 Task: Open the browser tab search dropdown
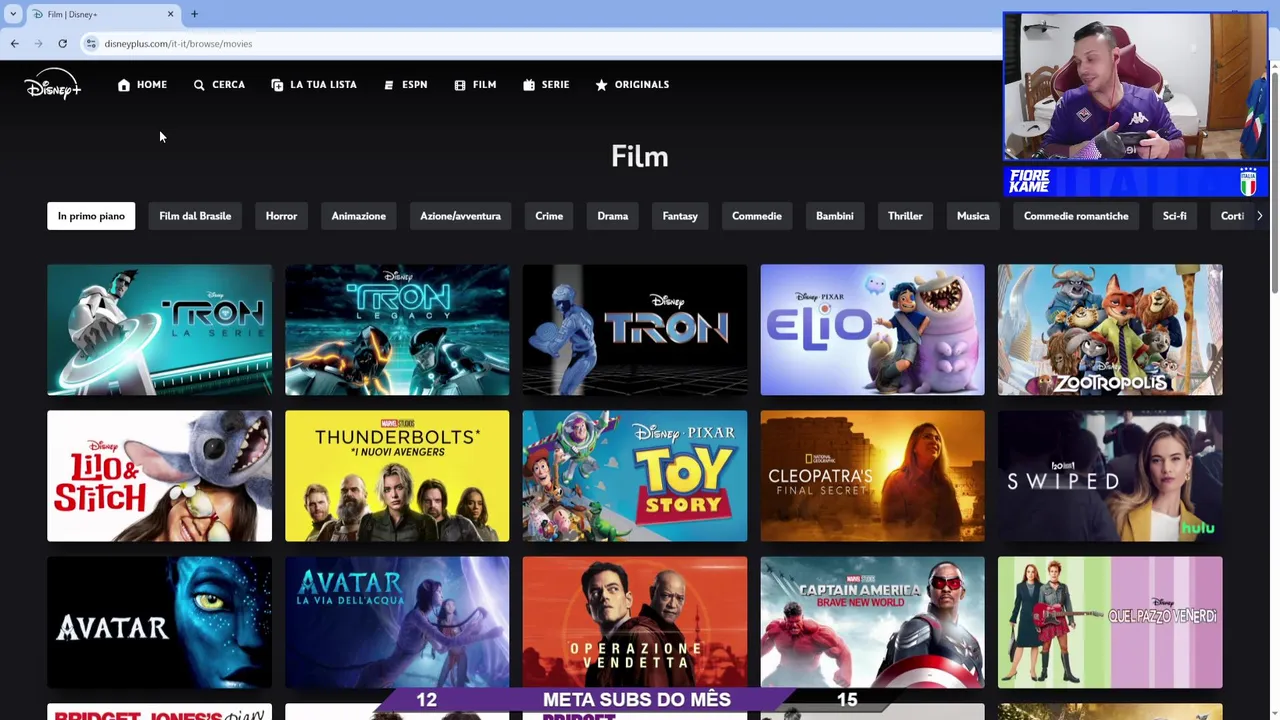point(13,14)
